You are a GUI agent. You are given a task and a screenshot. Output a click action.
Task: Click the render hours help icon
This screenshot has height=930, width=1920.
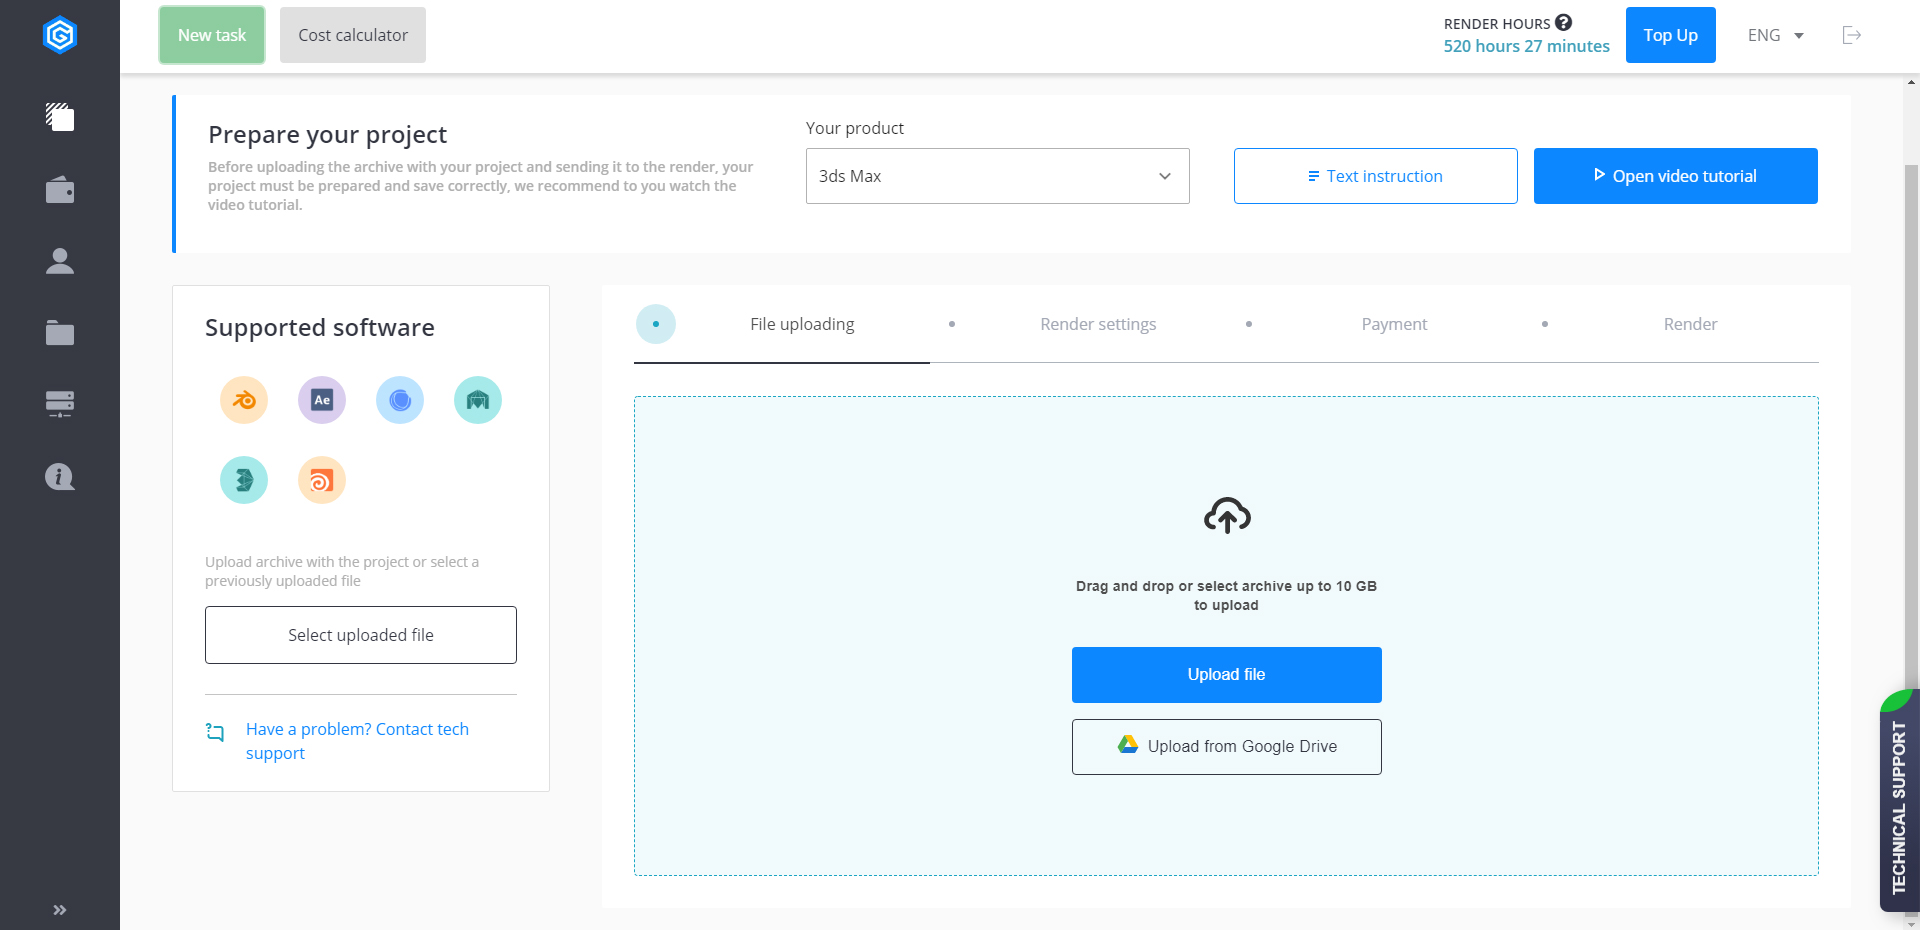1564,22
